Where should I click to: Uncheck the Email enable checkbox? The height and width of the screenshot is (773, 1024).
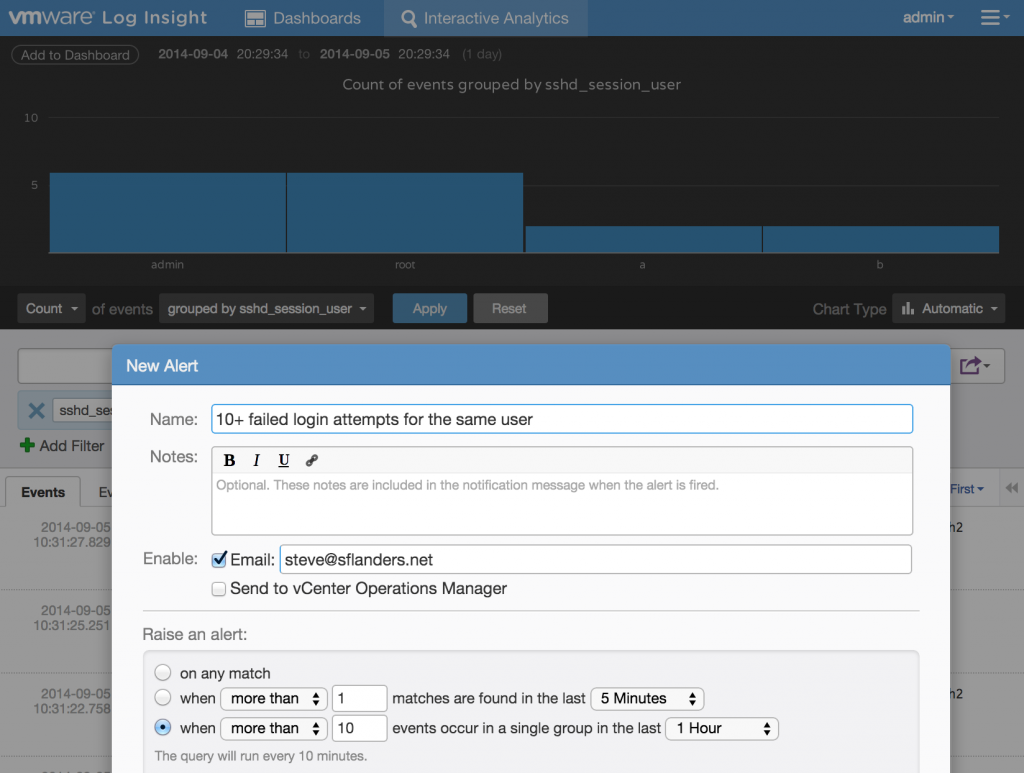click(219, 559)
